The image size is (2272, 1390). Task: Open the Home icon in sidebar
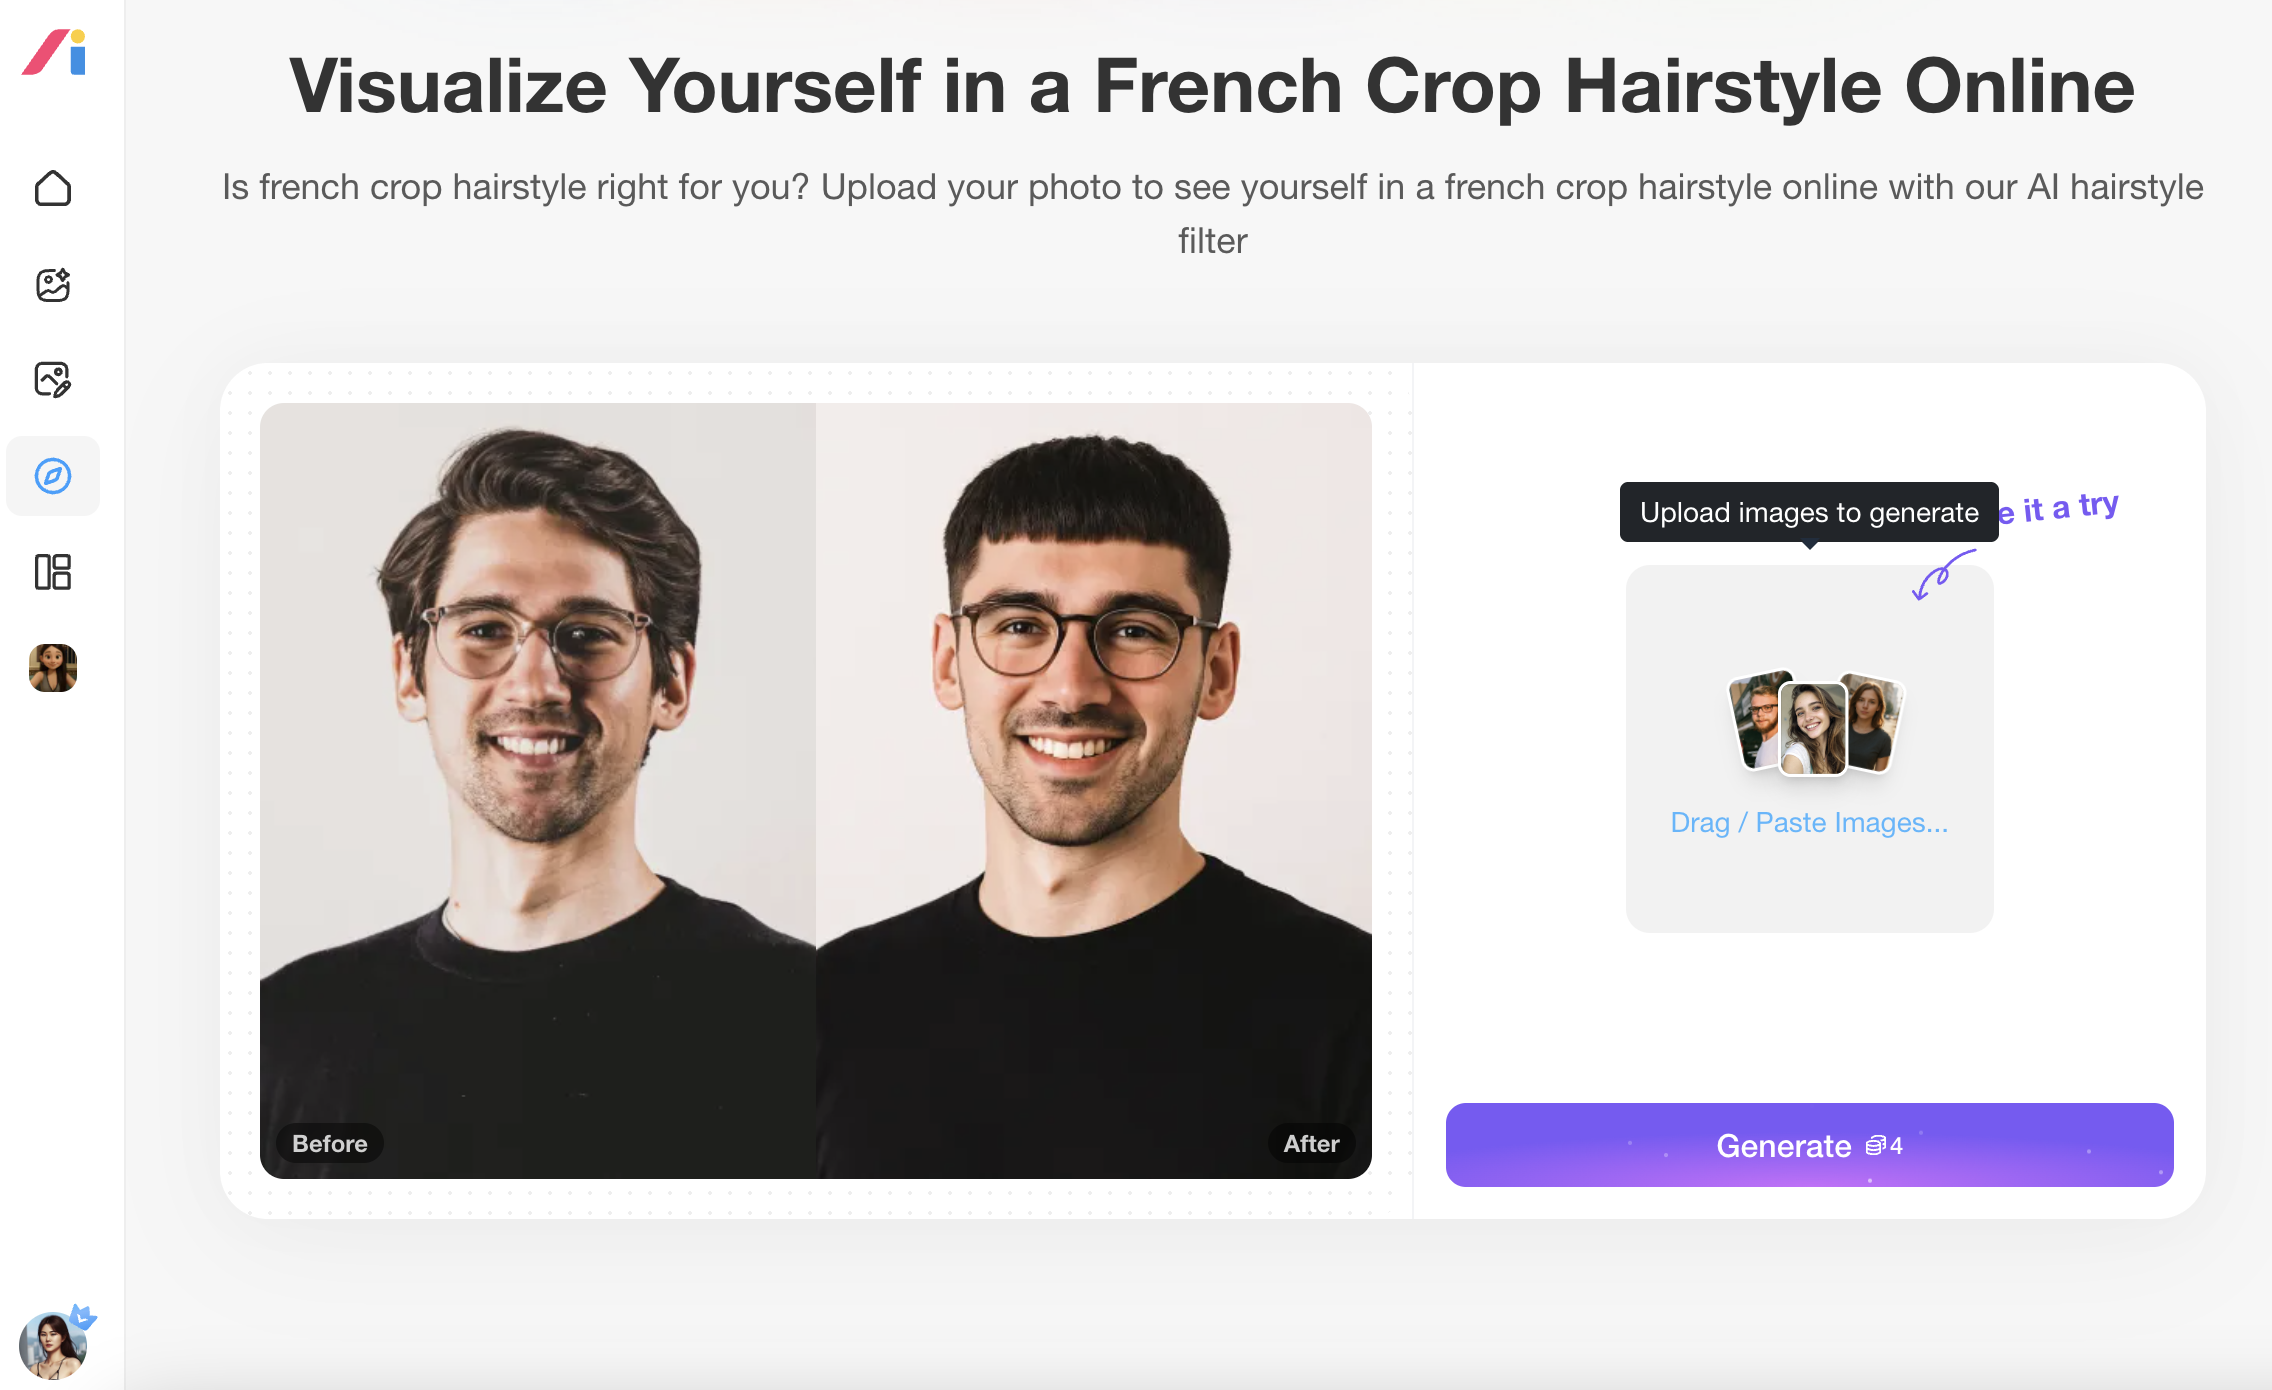click(53, 188)
